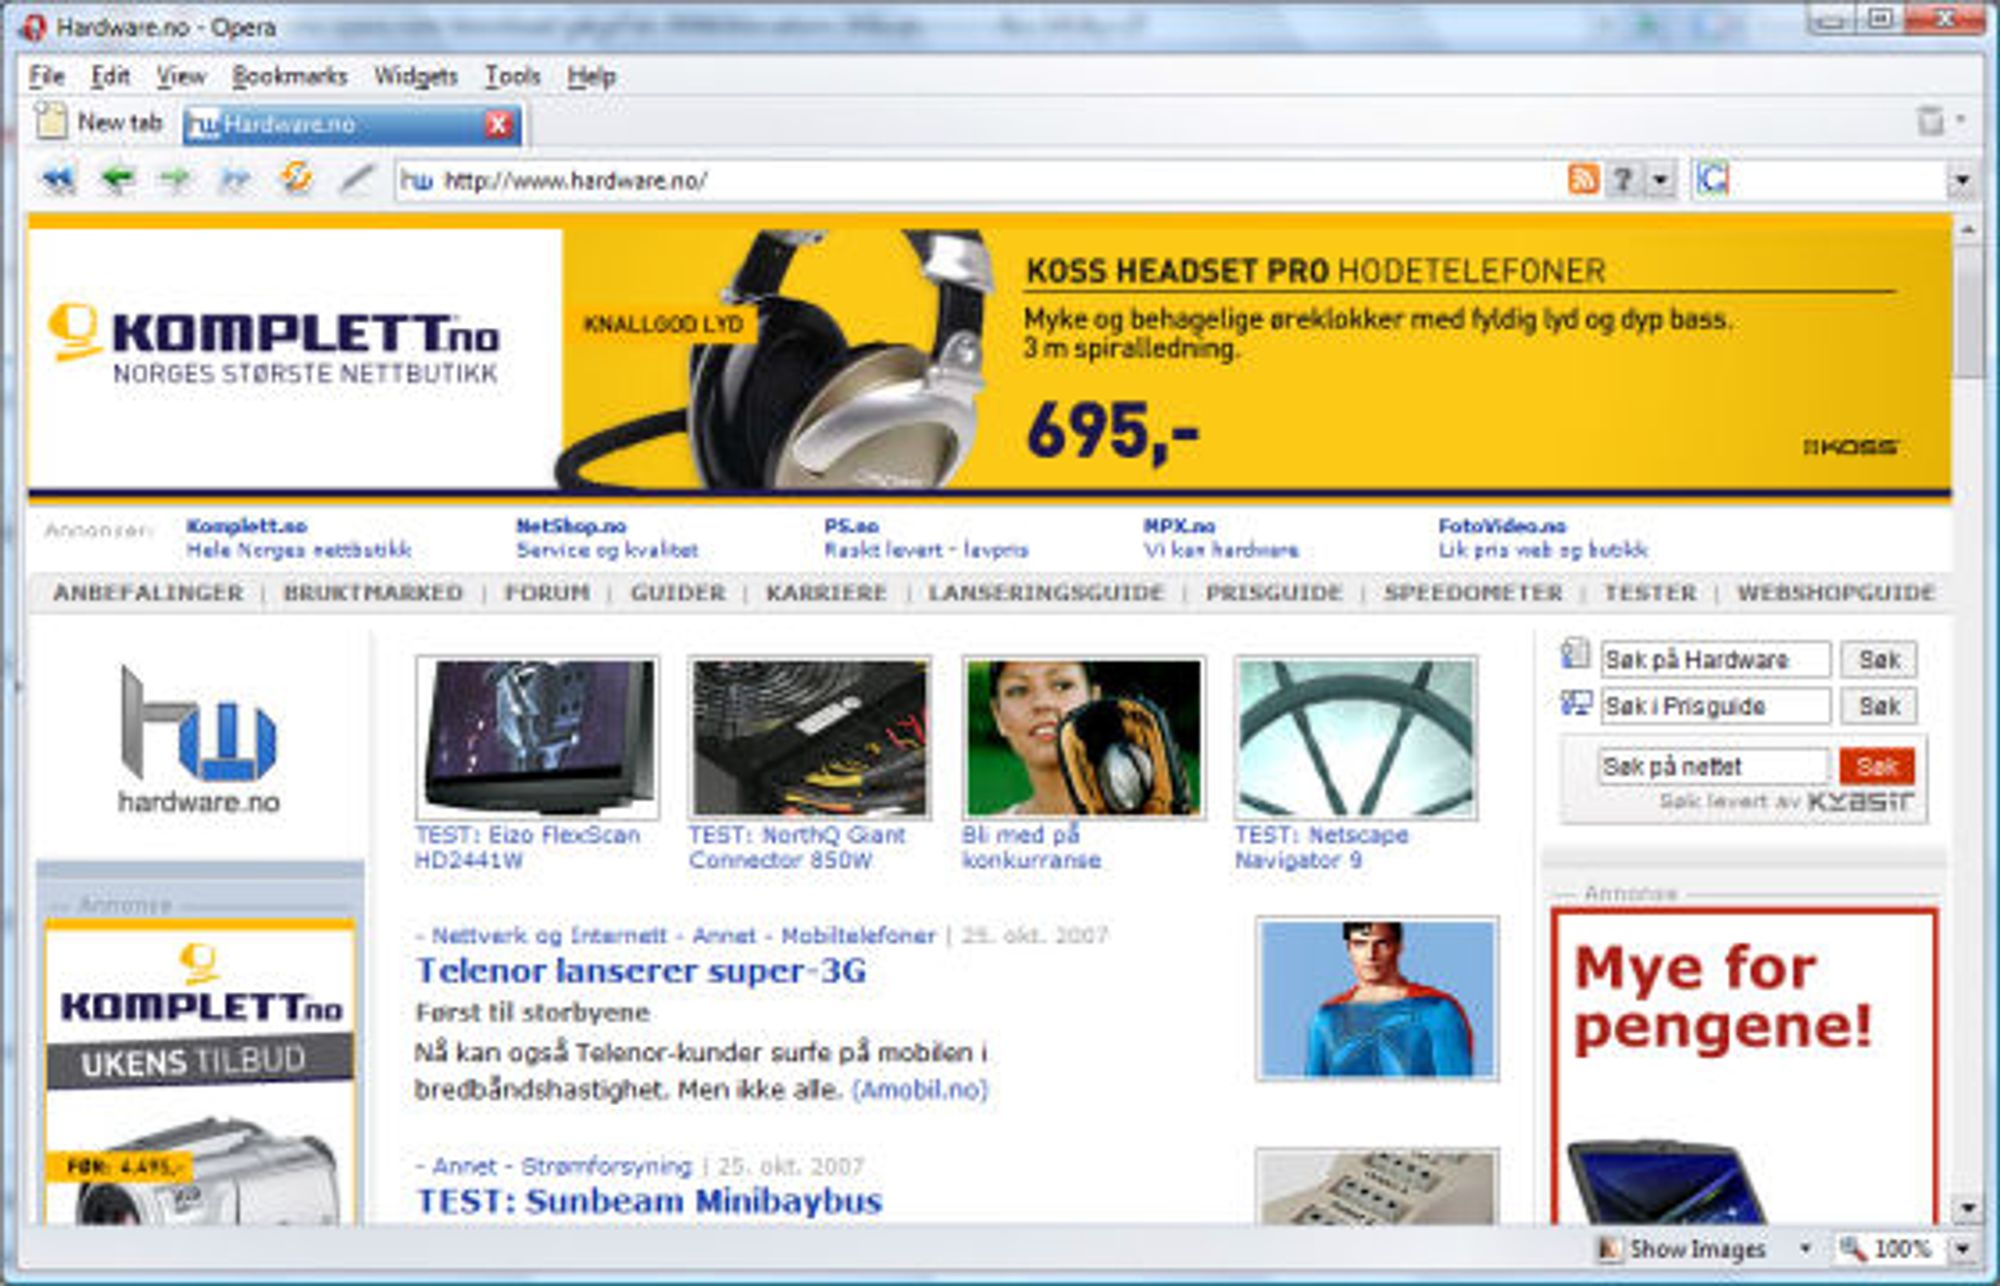Click Søk button beside 'Søk på Hardware'
This screenshot has height=1286, width=2000.
pyautogui.click(x=1879, y=660)
